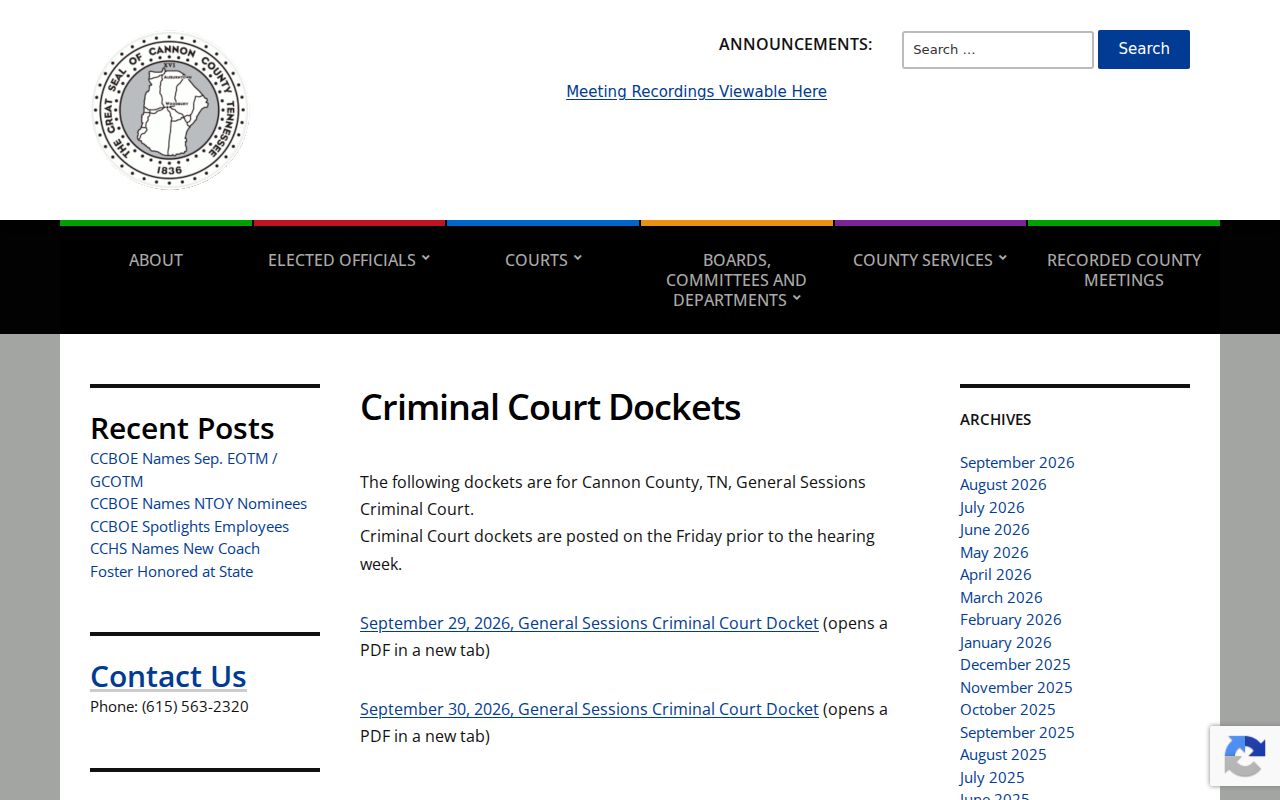Open the April 2026 archive

(996, 575)
